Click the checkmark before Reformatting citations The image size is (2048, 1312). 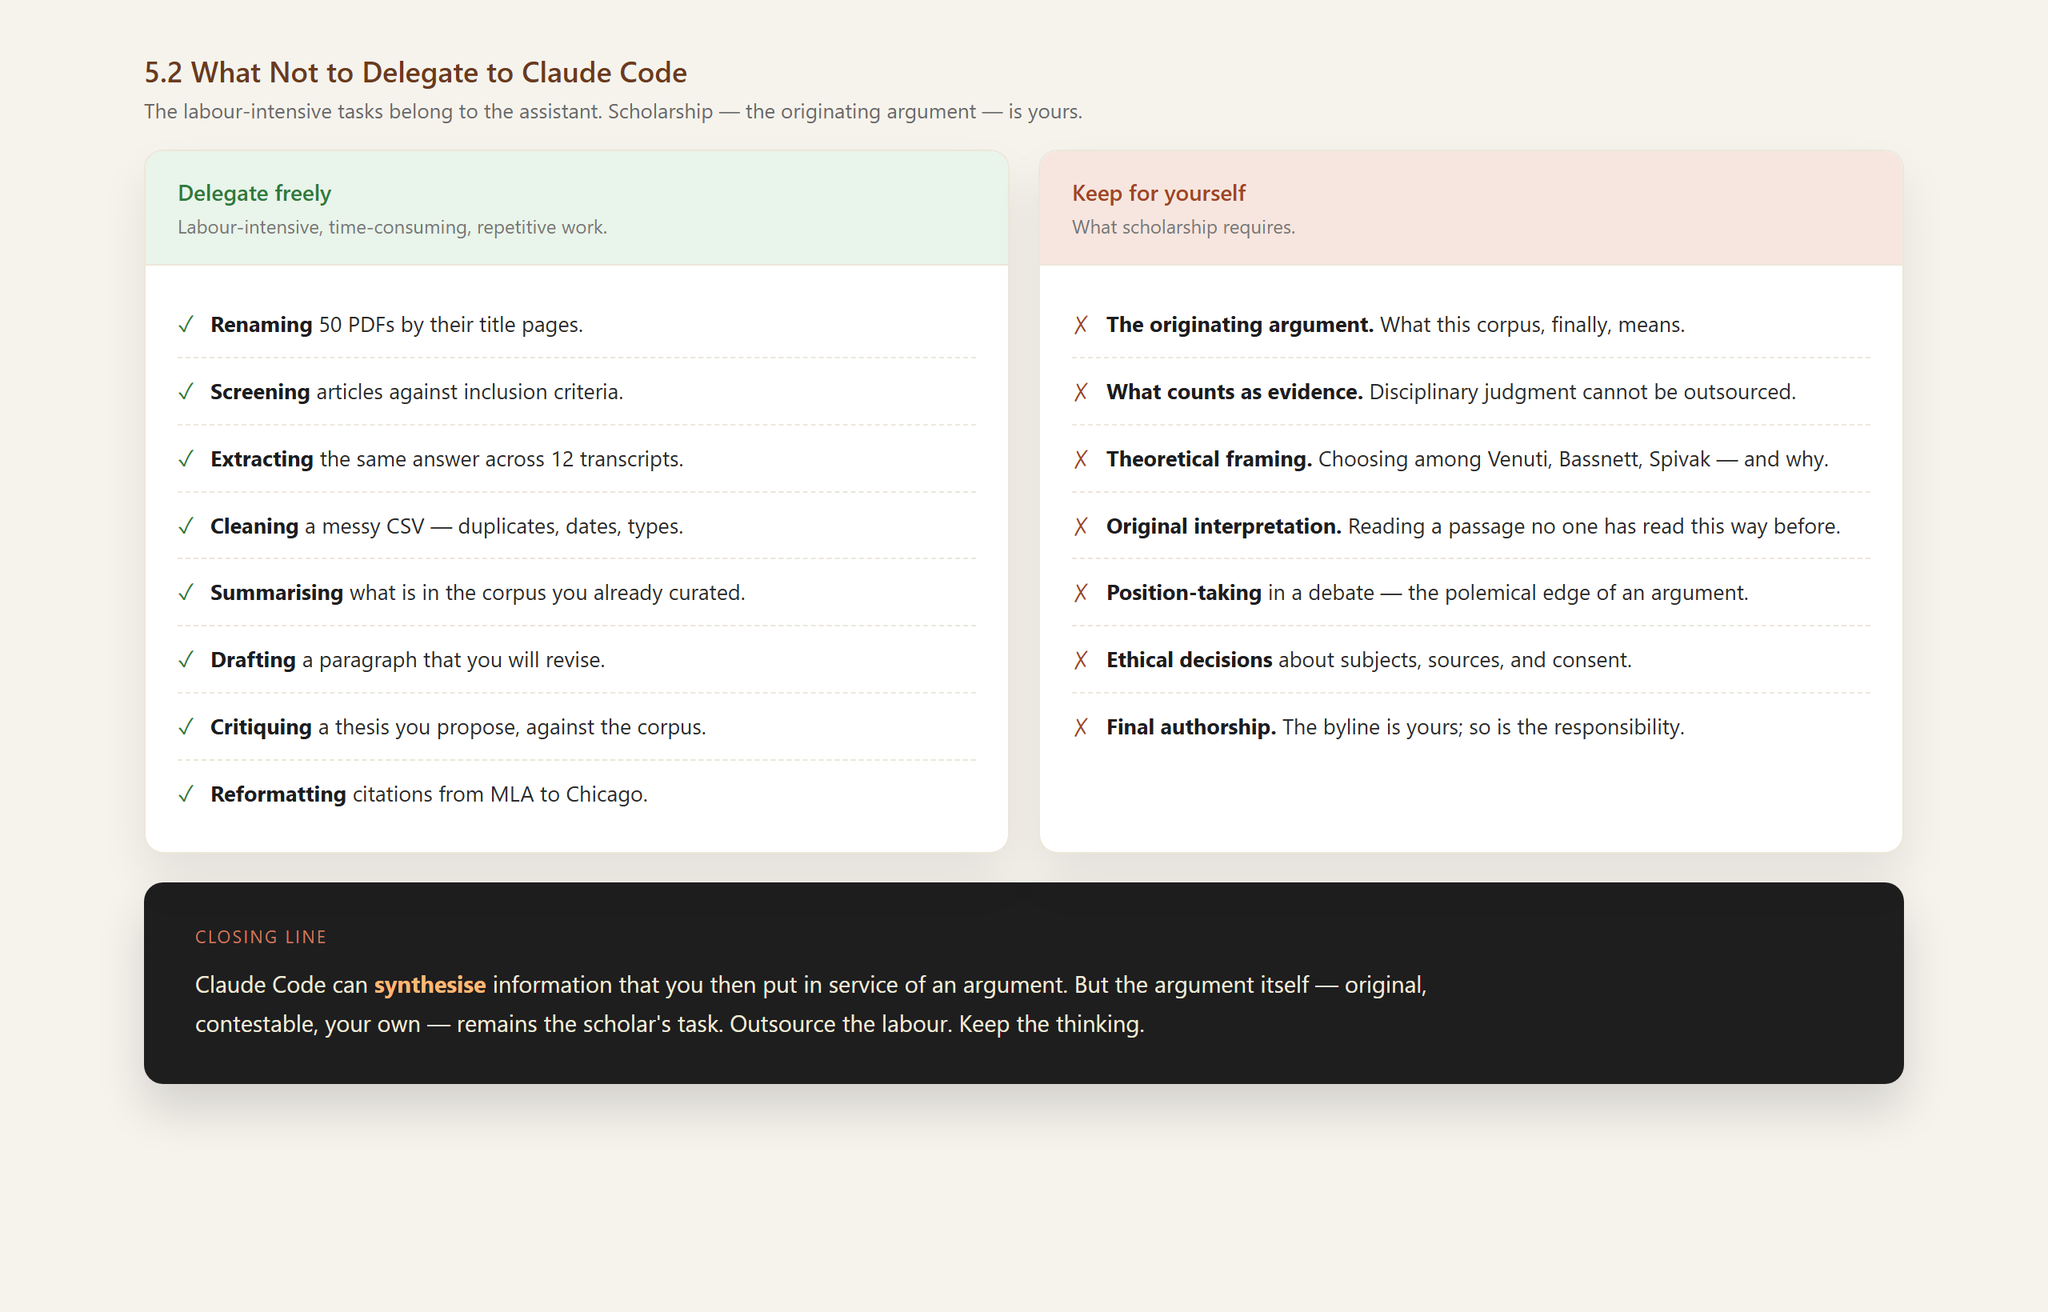186,794
